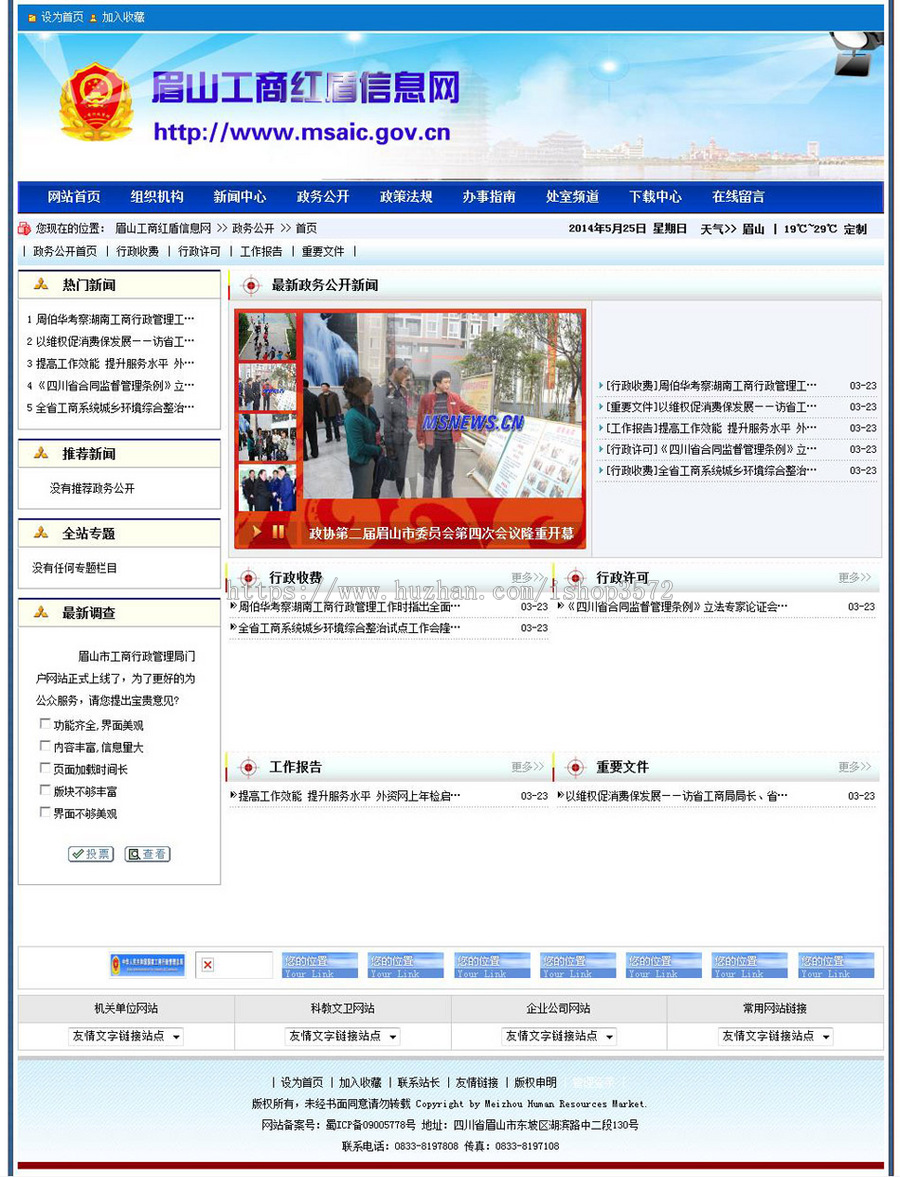Click the 投票 vote button
The height and width of the screenshot is (1177, 900).
click(x=89, y=854)
